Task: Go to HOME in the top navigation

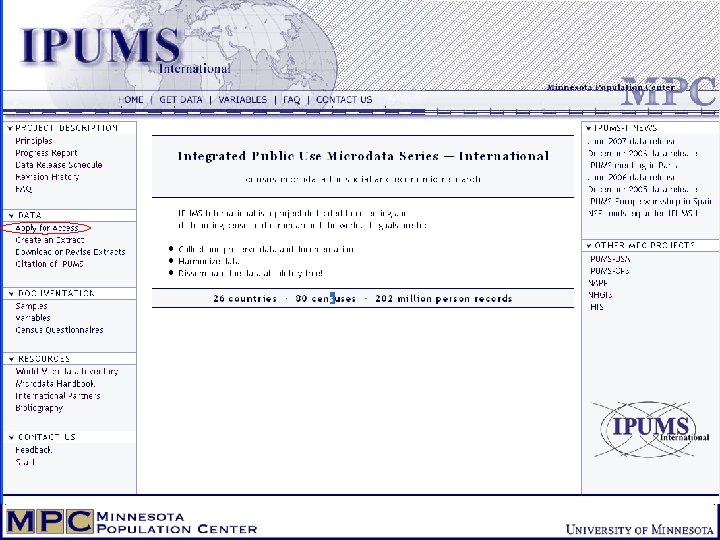Action: pyautogui.click(x=131, y=100)
